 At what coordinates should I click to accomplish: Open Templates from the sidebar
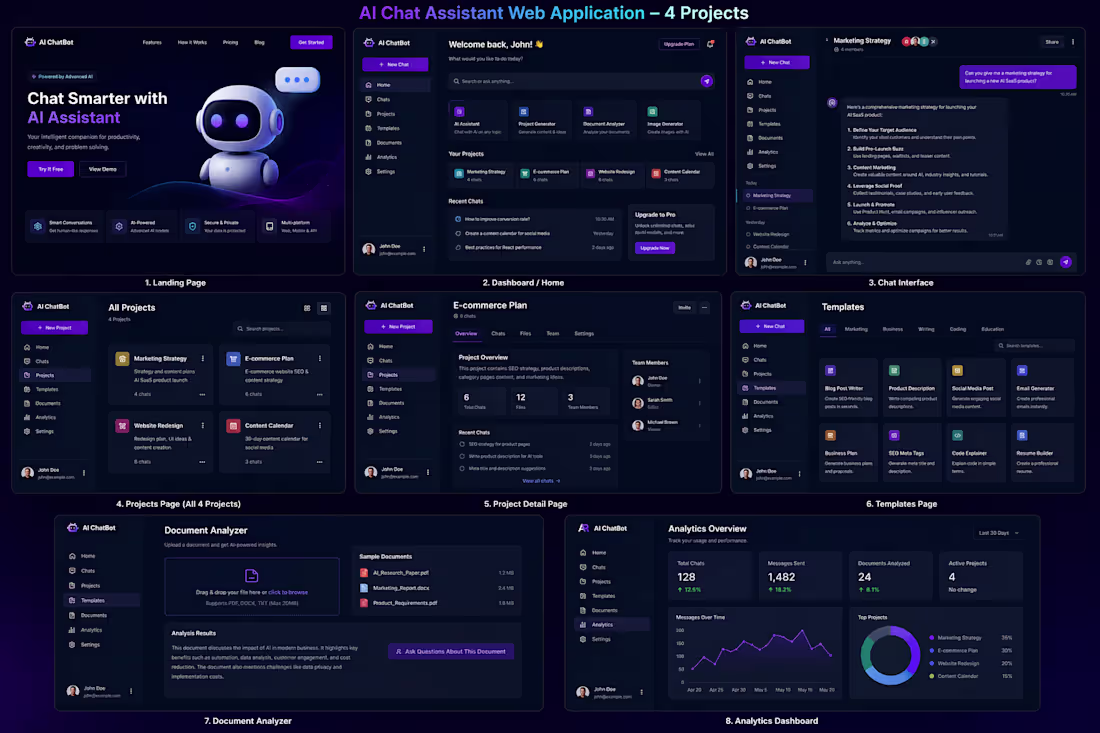tap(388, 128)
